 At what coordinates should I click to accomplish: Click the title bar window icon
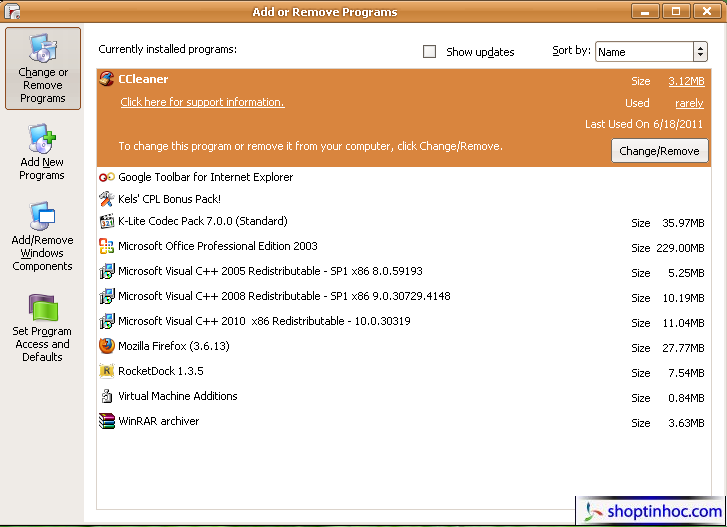tap(12, 11)
